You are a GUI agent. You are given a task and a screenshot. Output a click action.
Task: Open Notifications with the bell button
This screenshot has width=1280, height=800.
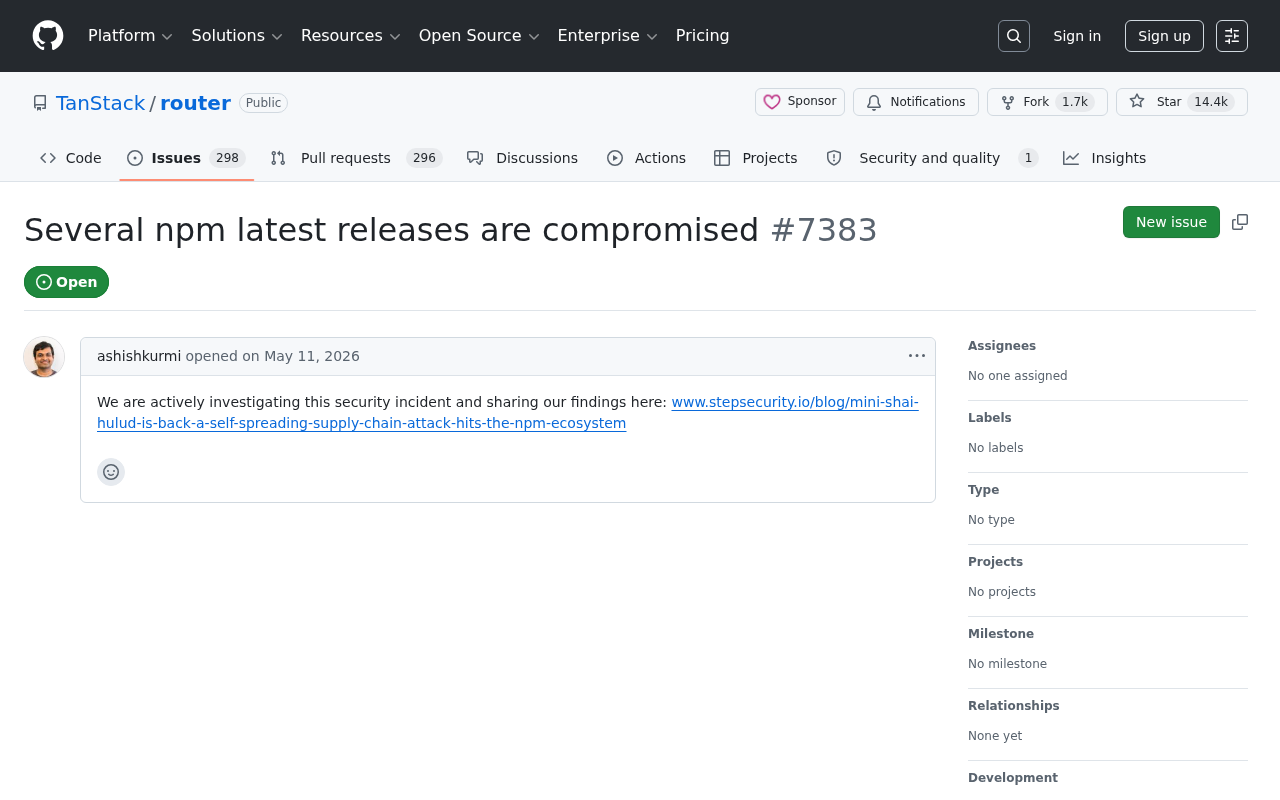coord(916,102)
